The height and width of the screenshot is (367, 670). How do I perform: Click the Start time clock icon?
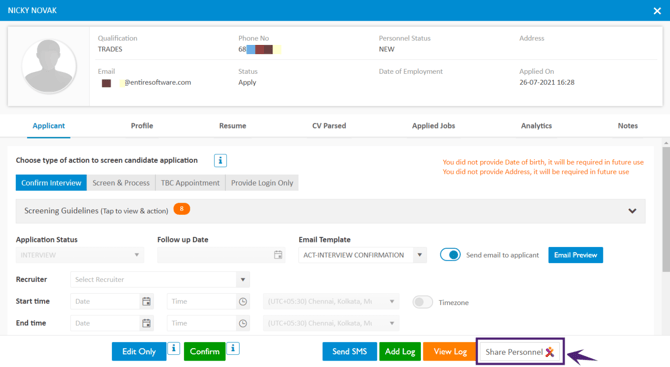(243, 301)
